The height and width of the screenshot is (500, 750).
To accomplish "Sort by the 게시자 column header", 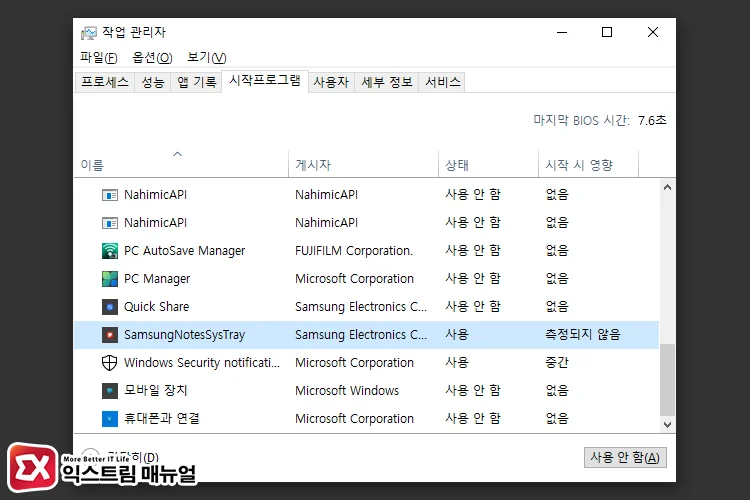I will coord(364,164).
